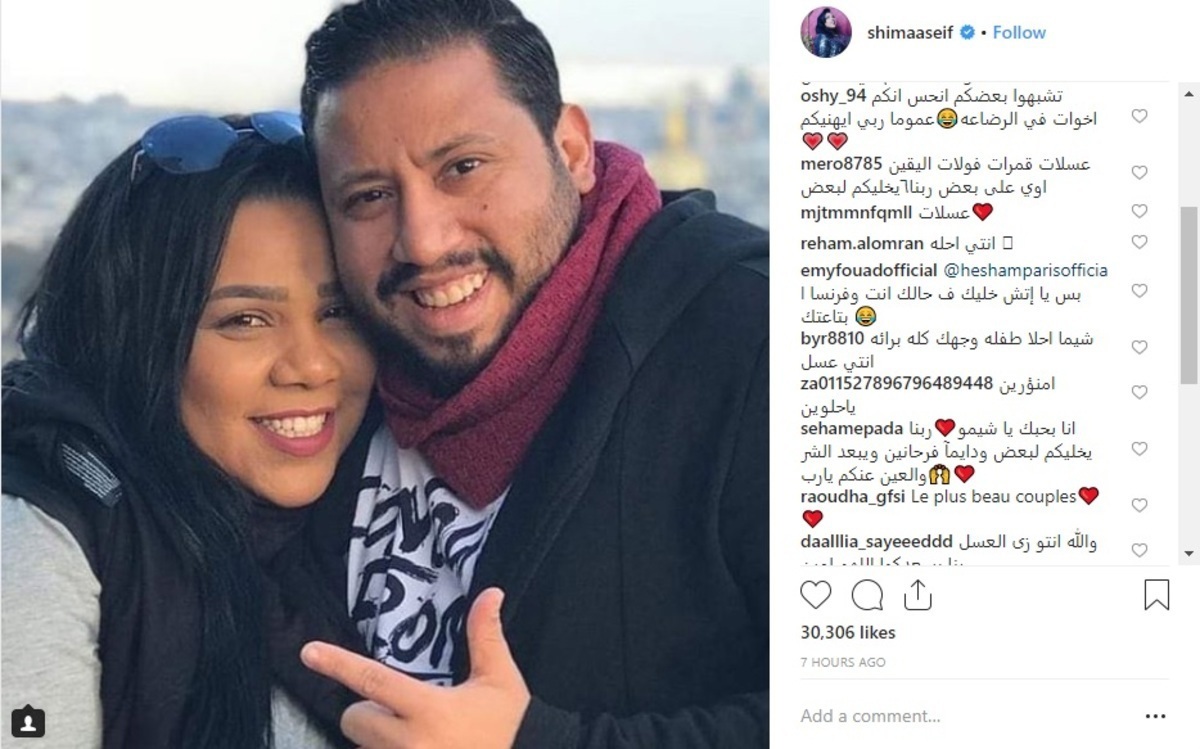Image resolution: width=1200 pixels, height=749 pixels.
Task: Click the tagged people icon on photo
Action: point(28,721)
